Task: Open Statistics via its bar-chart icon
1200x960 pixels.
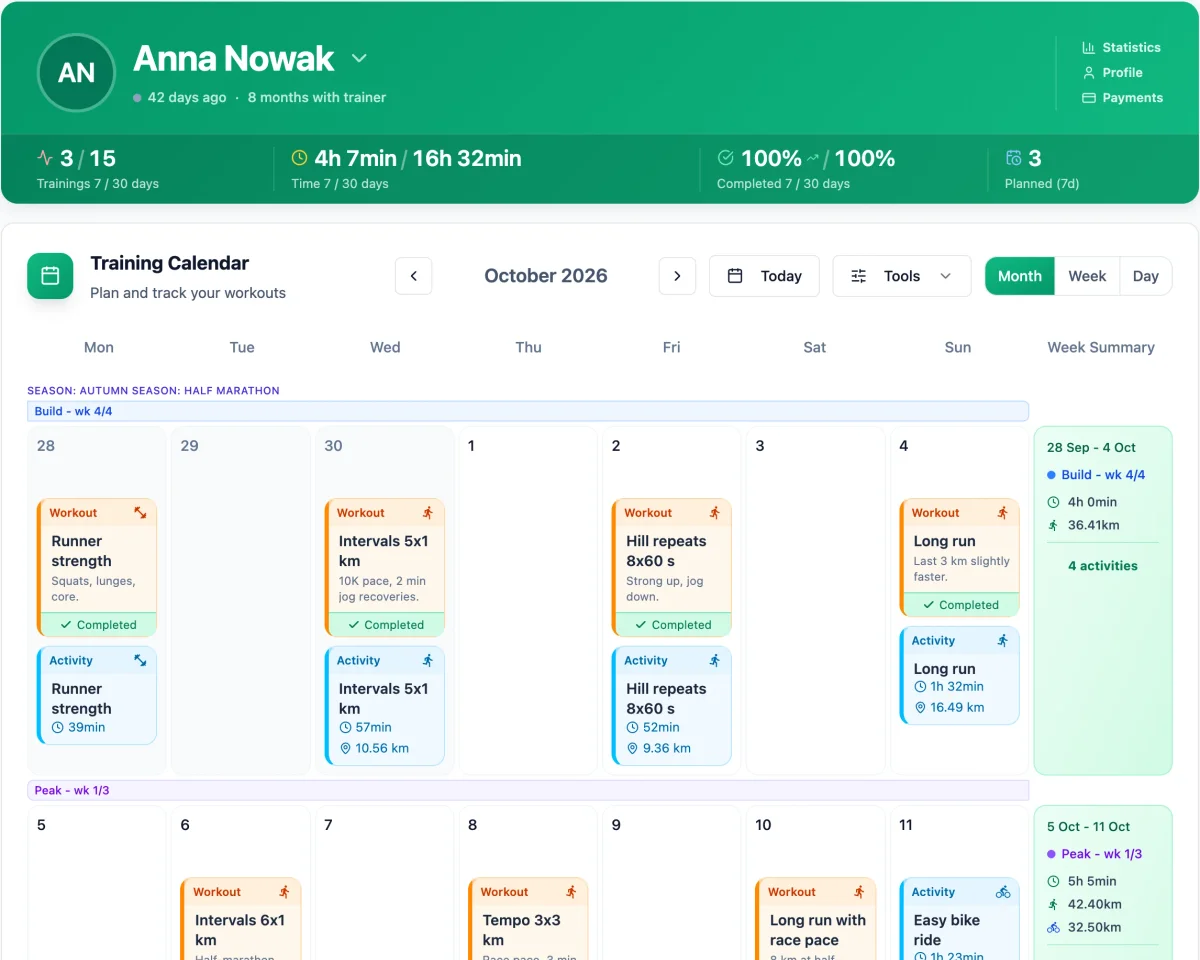Action: [x=1089, y=48]
